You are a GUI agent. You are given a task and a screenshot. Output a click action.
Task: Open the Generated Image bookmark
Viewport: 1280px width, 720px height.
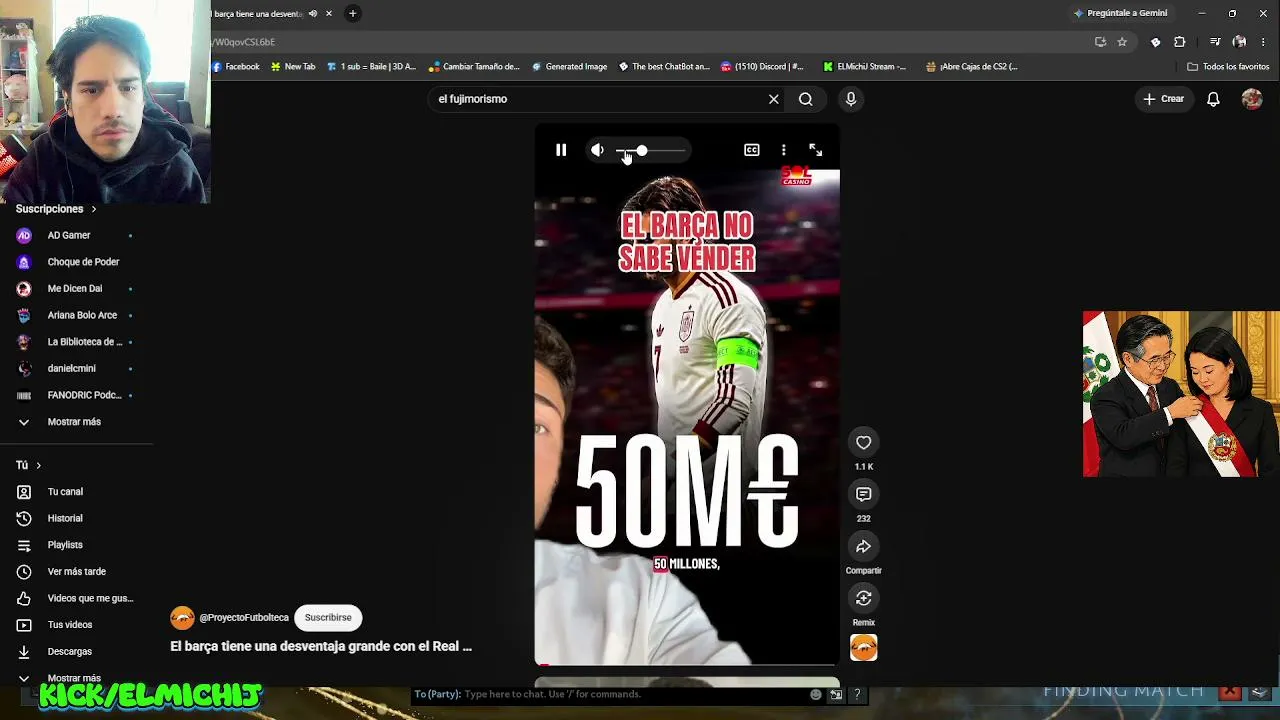[x=569, y=67]
